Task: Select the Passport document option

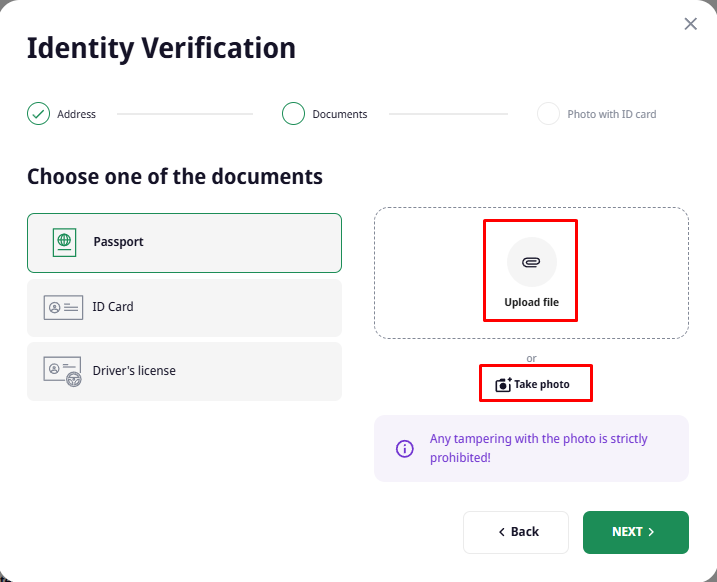Action: [x=184, y=243]
